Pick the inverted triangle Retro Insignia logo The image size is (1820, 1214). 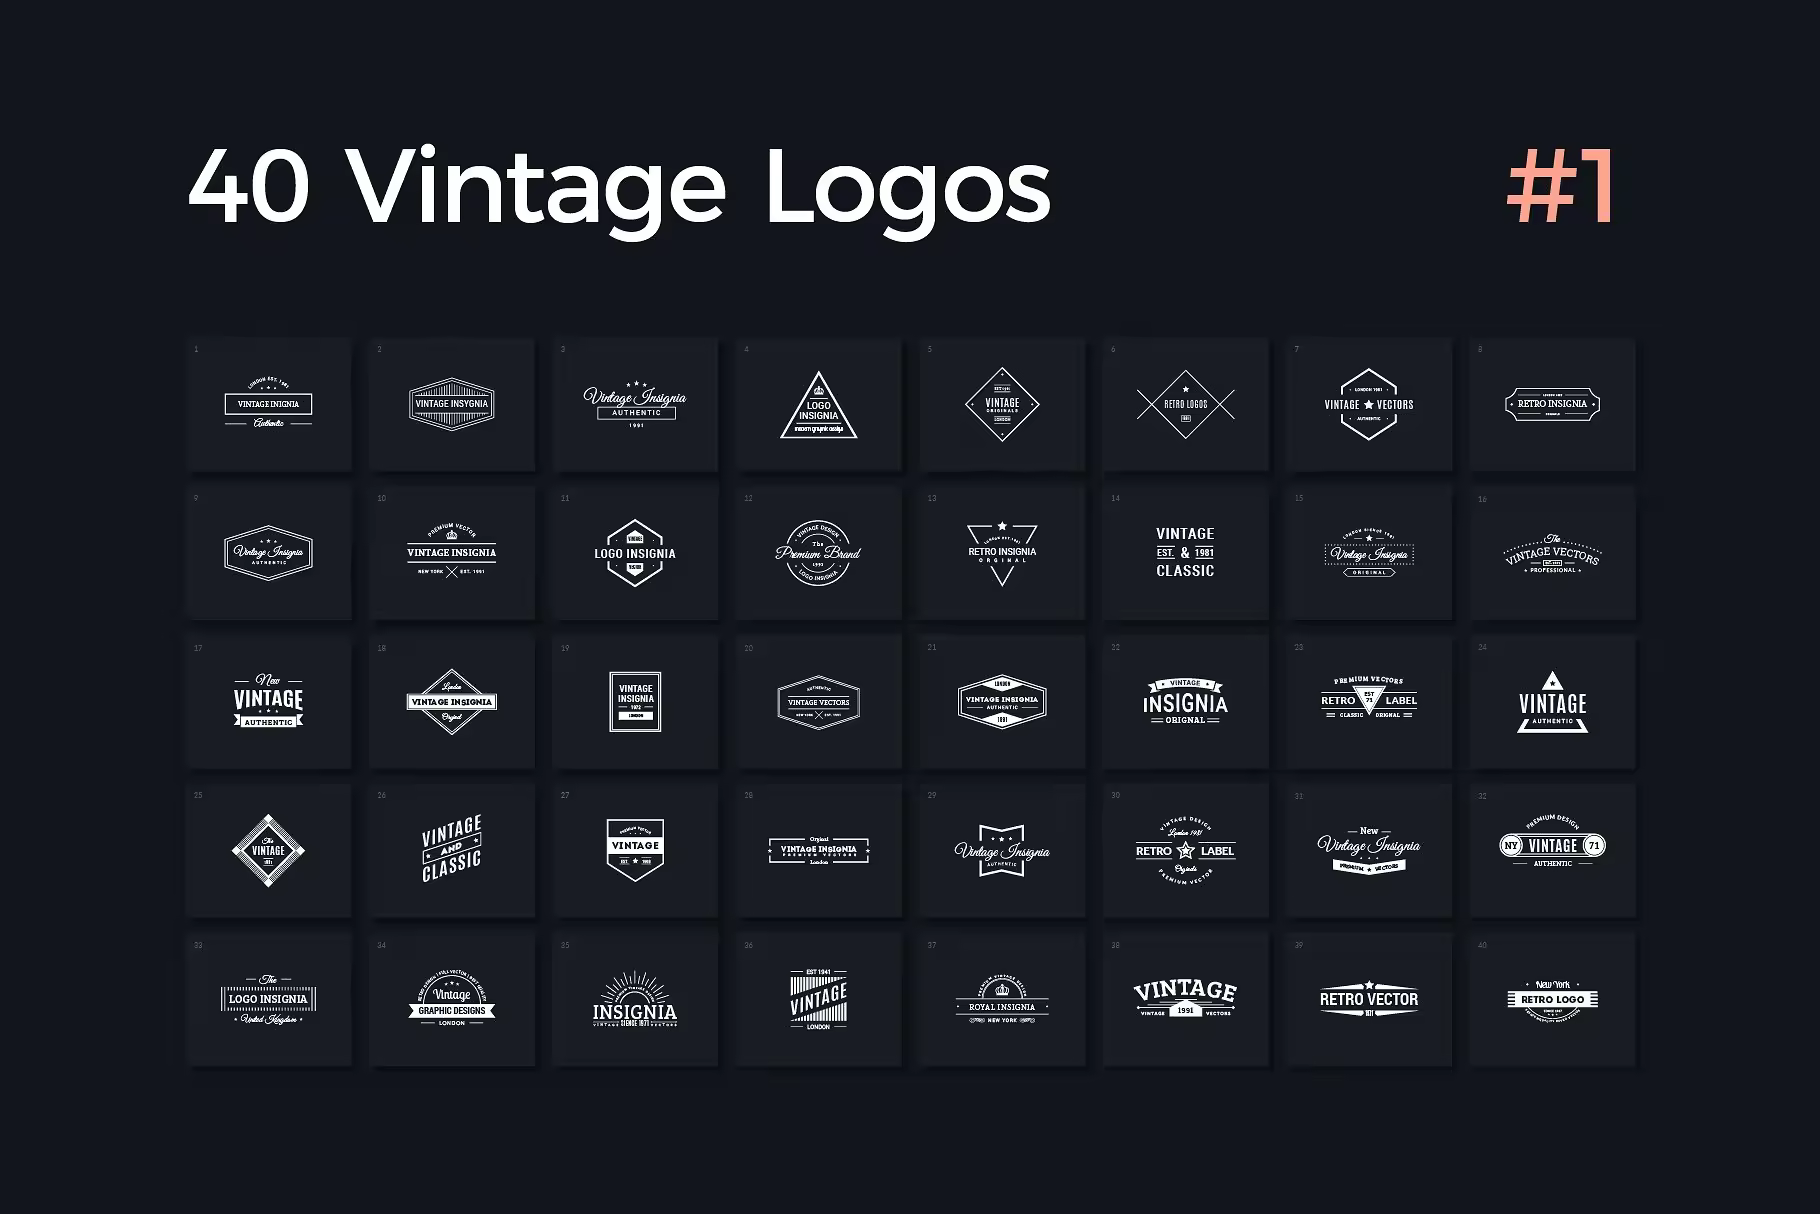pos(1002,553)
